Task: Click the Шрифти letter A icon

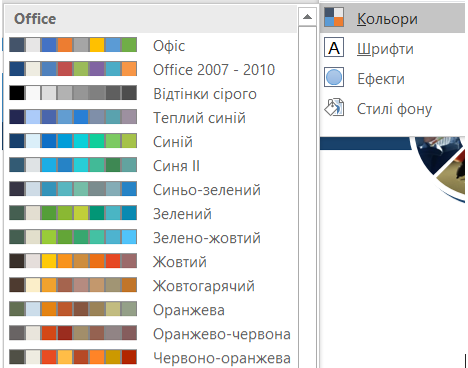Action: (334, 48)
